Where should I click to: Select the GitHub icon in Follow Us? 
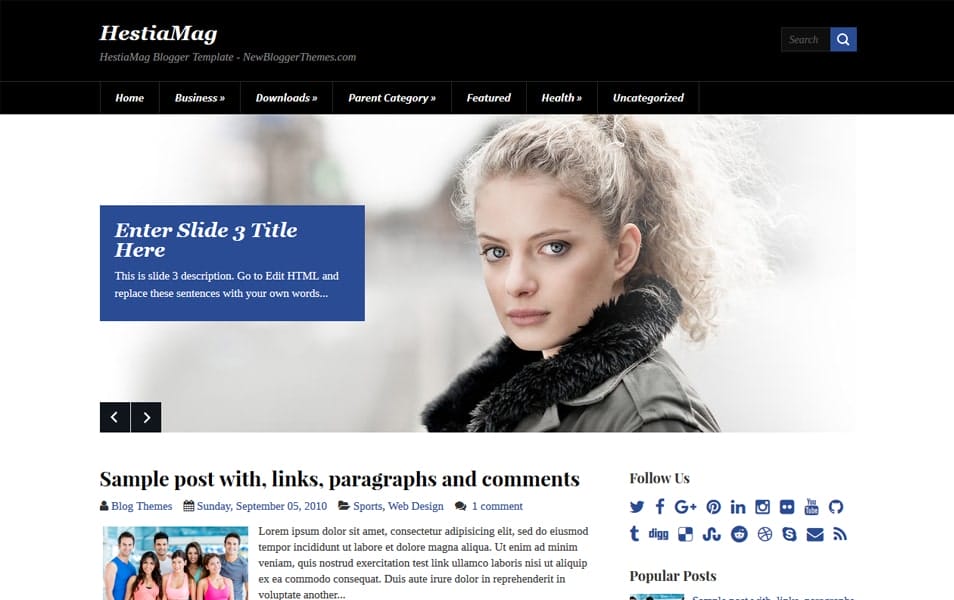(x=838, y=507)
